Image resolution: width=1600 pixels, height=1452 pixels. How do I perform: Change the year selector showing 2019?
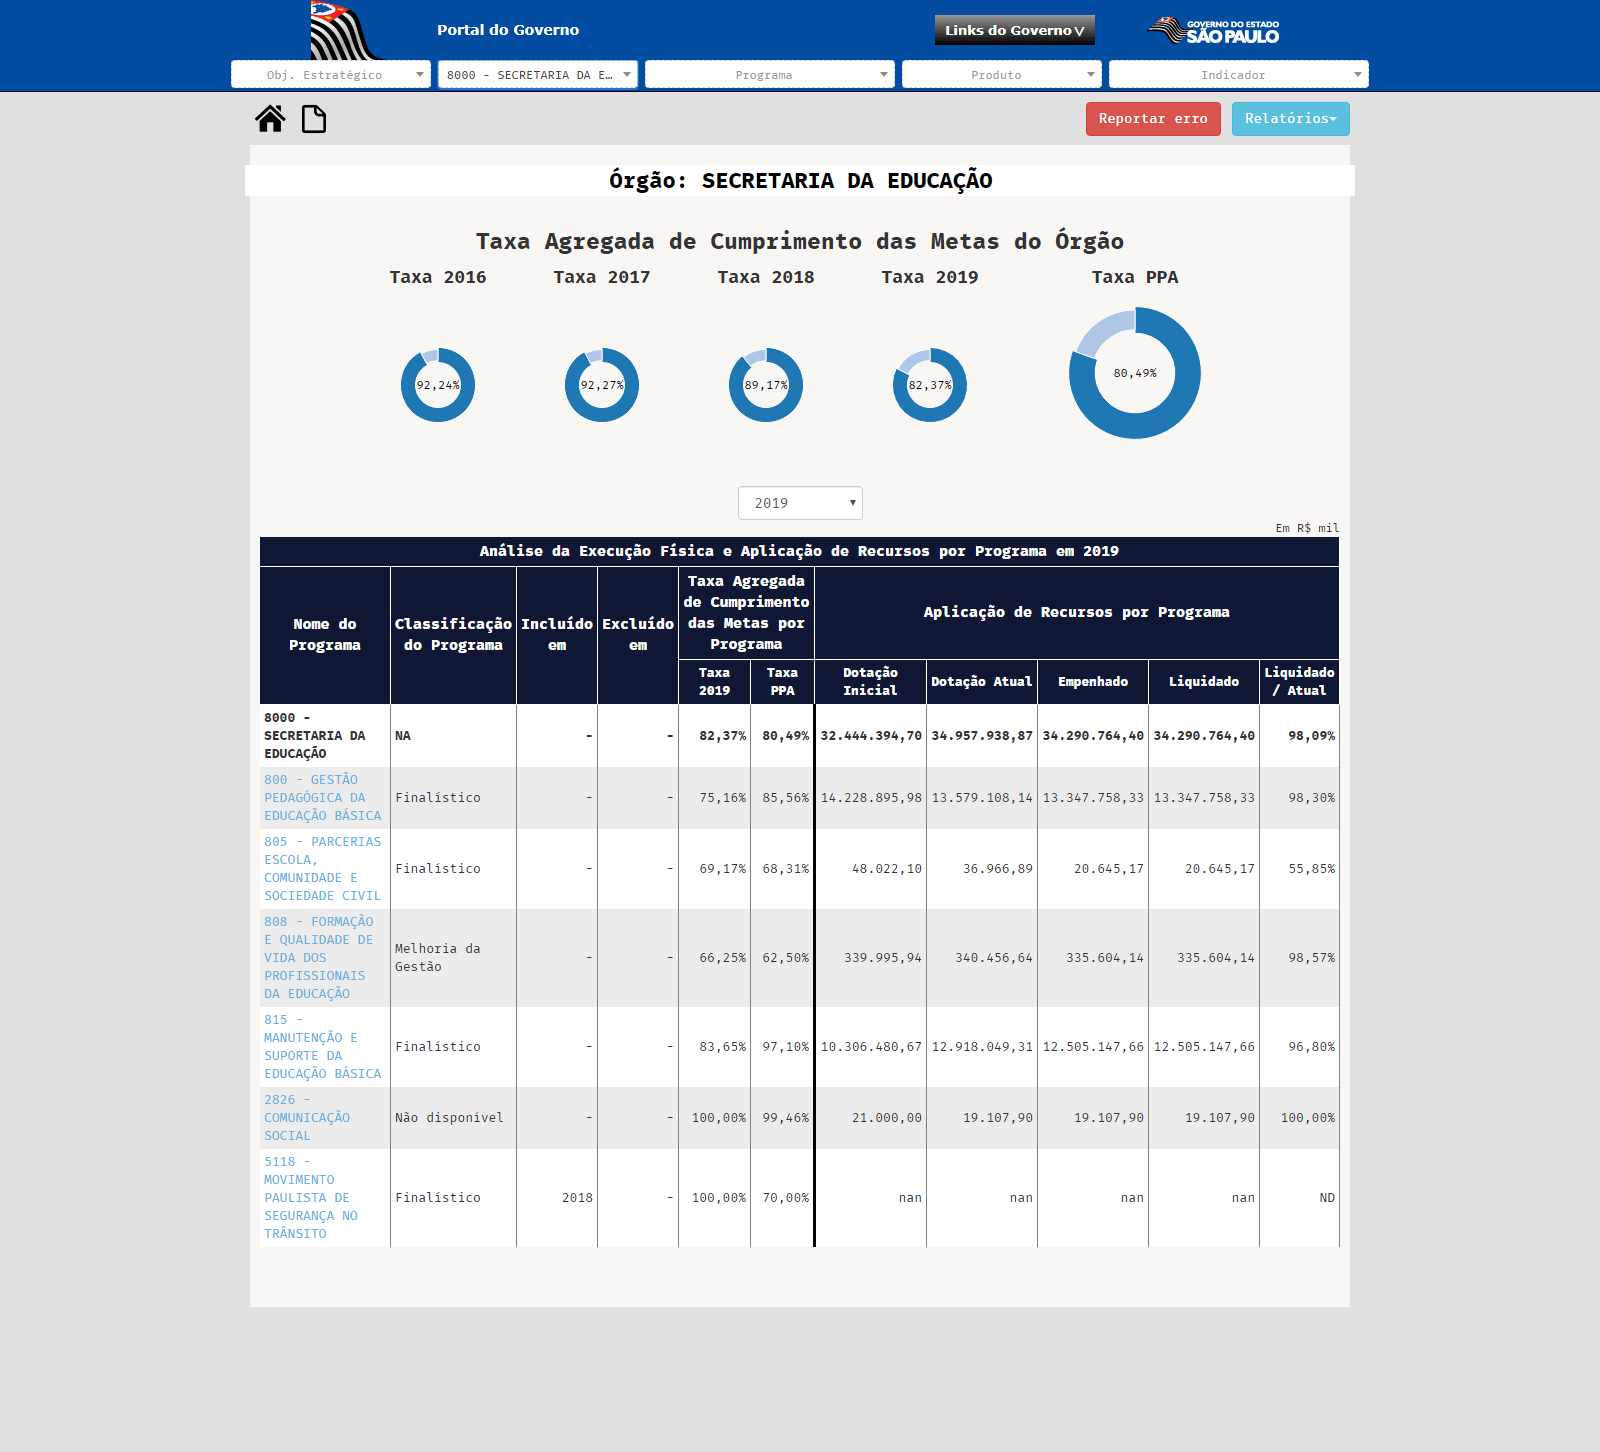800,503
